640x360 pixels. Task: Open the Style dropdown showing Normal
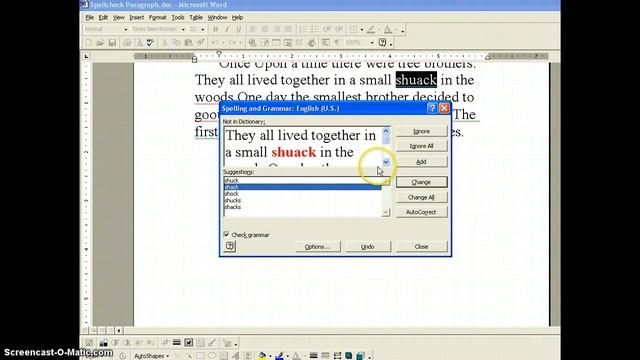point(126,29)
